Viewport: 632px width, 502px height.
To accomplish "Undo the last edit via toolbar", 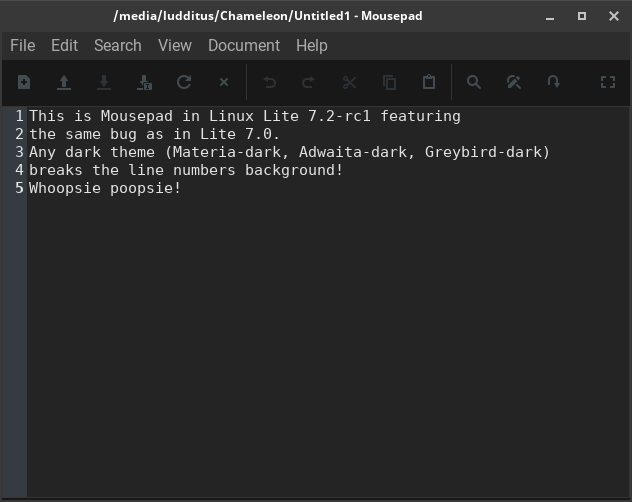I will [x=269, y=83].
